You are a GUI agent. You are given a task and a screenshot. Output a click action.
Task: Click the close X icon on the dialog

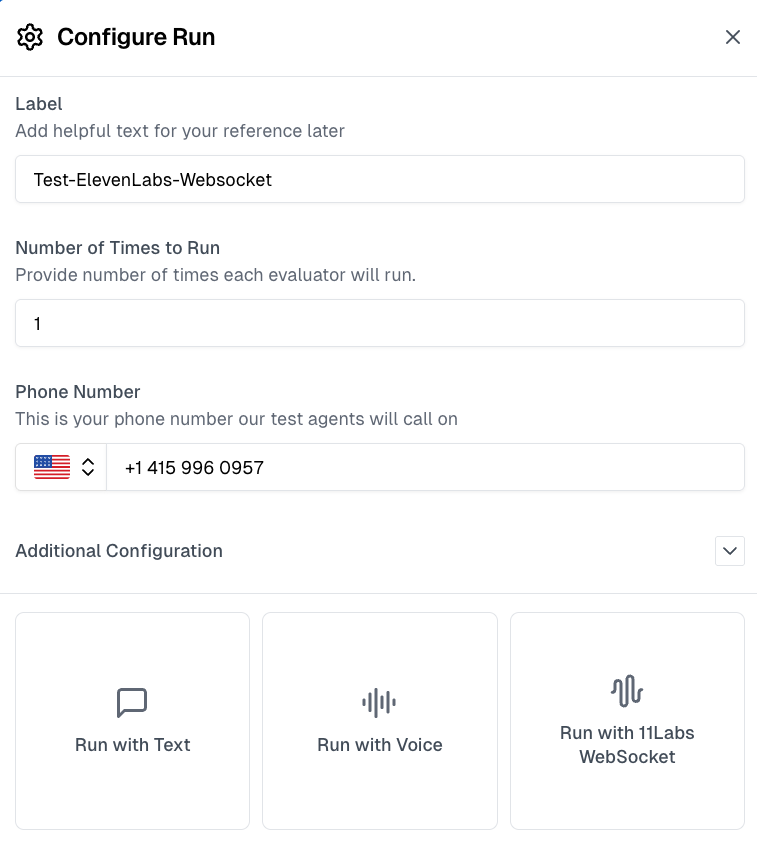click(x=733, y=37)
